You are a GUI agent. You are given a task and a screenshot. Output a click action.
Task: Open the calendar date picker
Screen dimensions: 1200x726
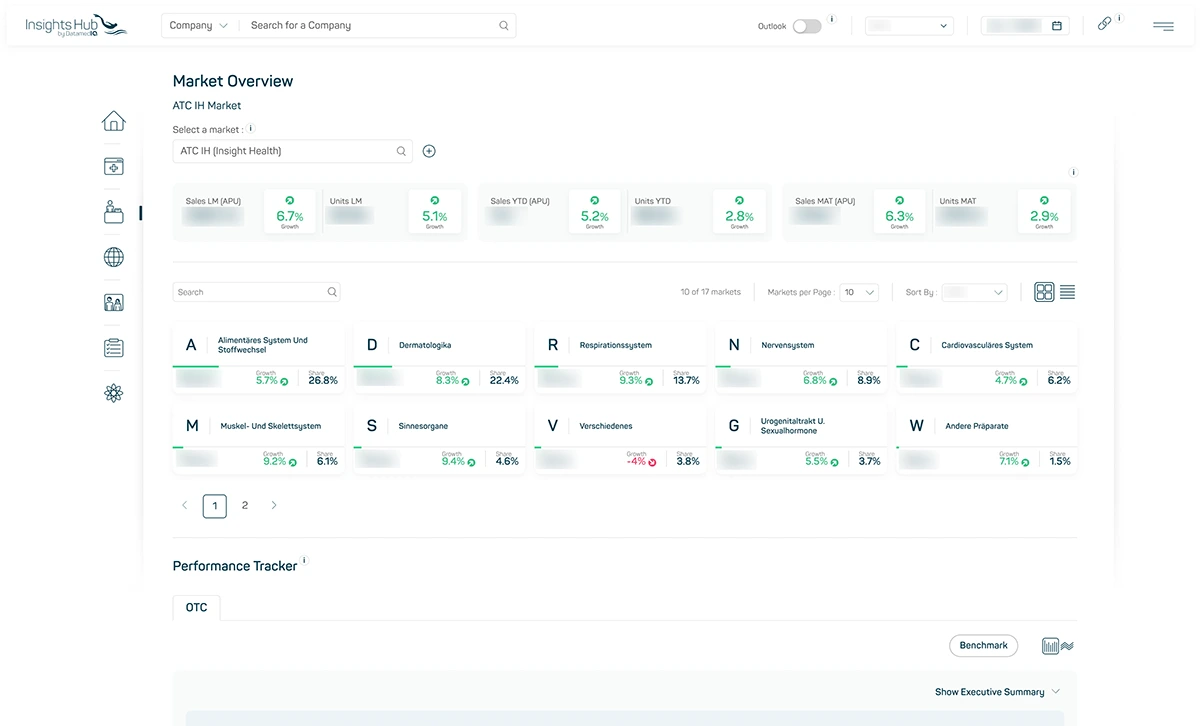1057,26
